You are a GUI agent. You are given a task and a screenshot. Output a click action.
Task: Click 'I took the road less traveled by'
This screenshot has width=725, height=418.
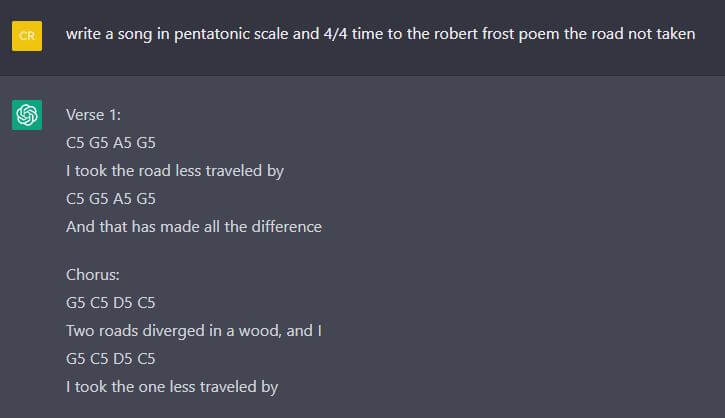click(175, 171)
